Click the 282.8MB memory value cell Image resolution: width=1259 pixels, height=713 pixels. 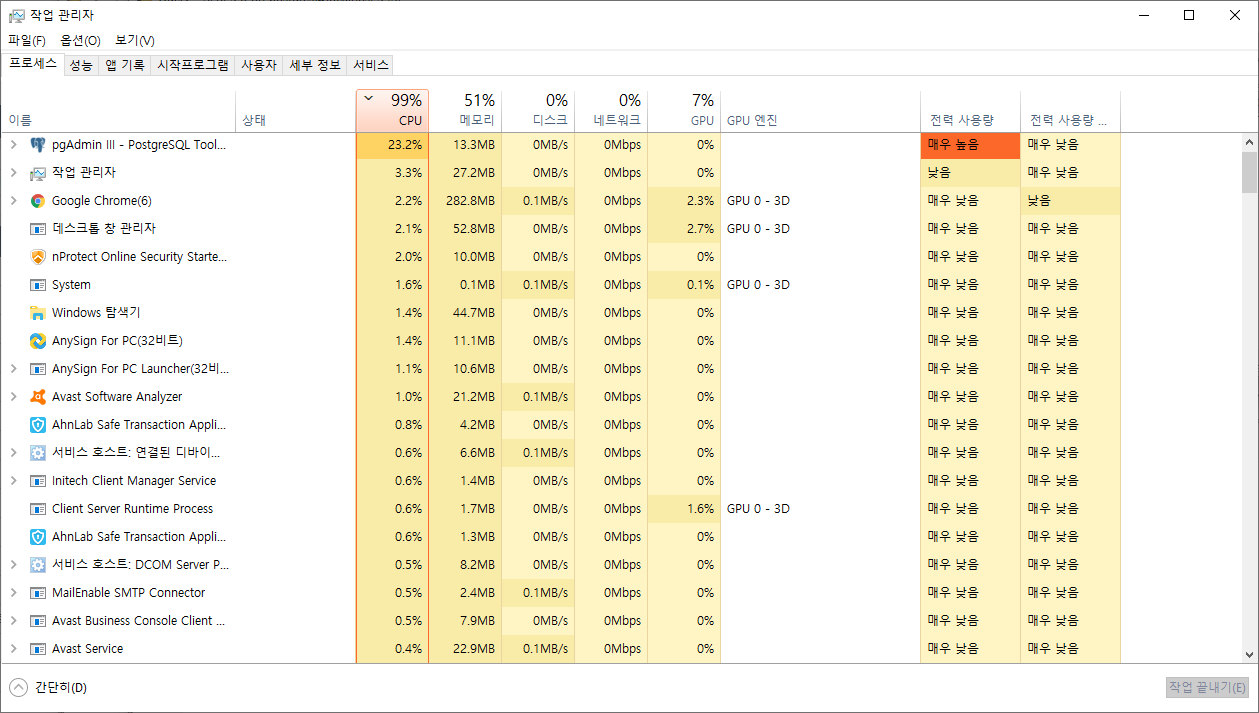coord(465,201)
